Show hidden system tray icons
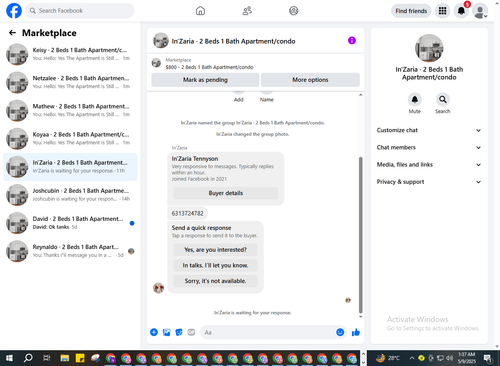500x366 pixels. point(412,358)
